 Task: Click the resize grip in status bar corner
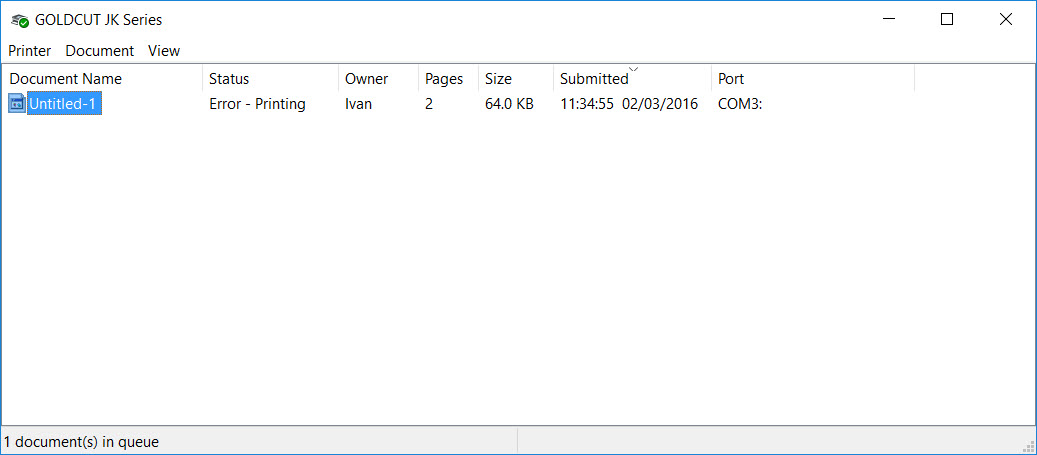(1028, 446)
